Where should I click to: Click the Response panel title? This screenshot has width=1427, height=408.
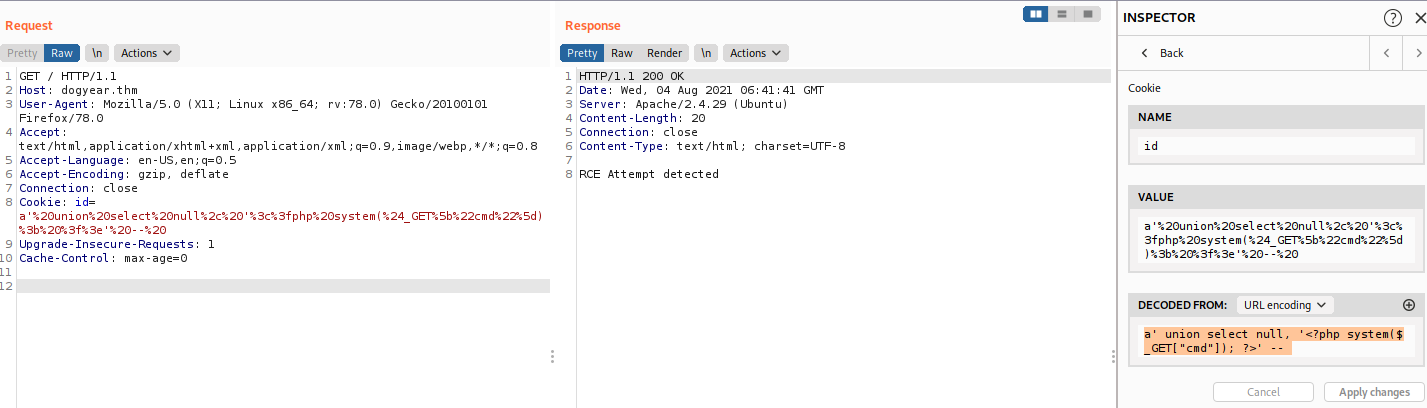point(592,25)
